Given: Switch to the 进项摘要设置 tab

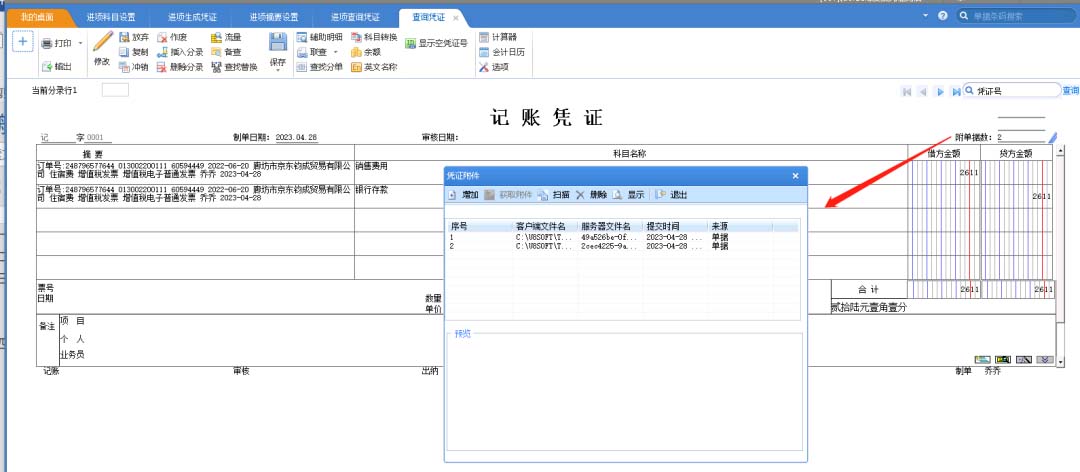Looking at the screenshot, I should pos(273,17).
